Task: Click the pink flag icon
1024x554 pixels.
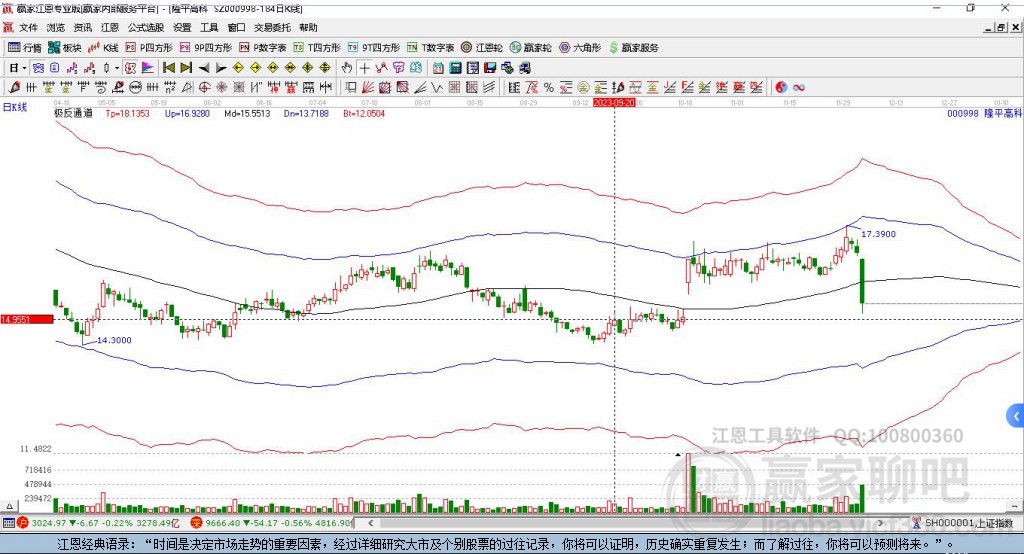Action: (148, 68)
